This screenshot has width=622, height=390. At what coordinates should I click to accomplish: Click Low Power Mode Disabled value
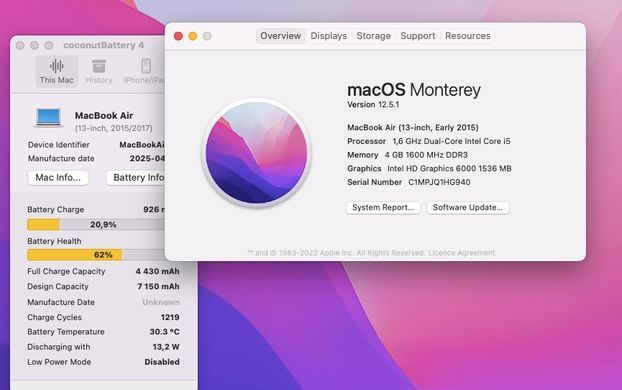point(162,362)
